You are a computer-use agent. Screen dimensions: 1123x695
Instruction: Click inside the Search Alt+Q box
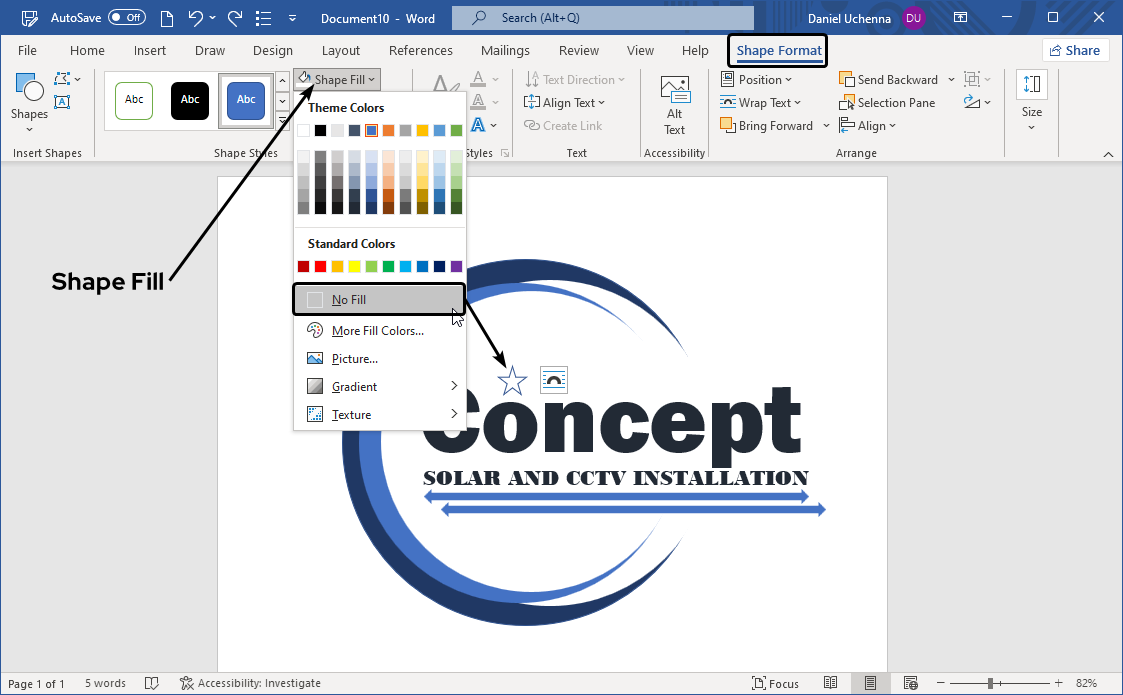pos(600,17)
